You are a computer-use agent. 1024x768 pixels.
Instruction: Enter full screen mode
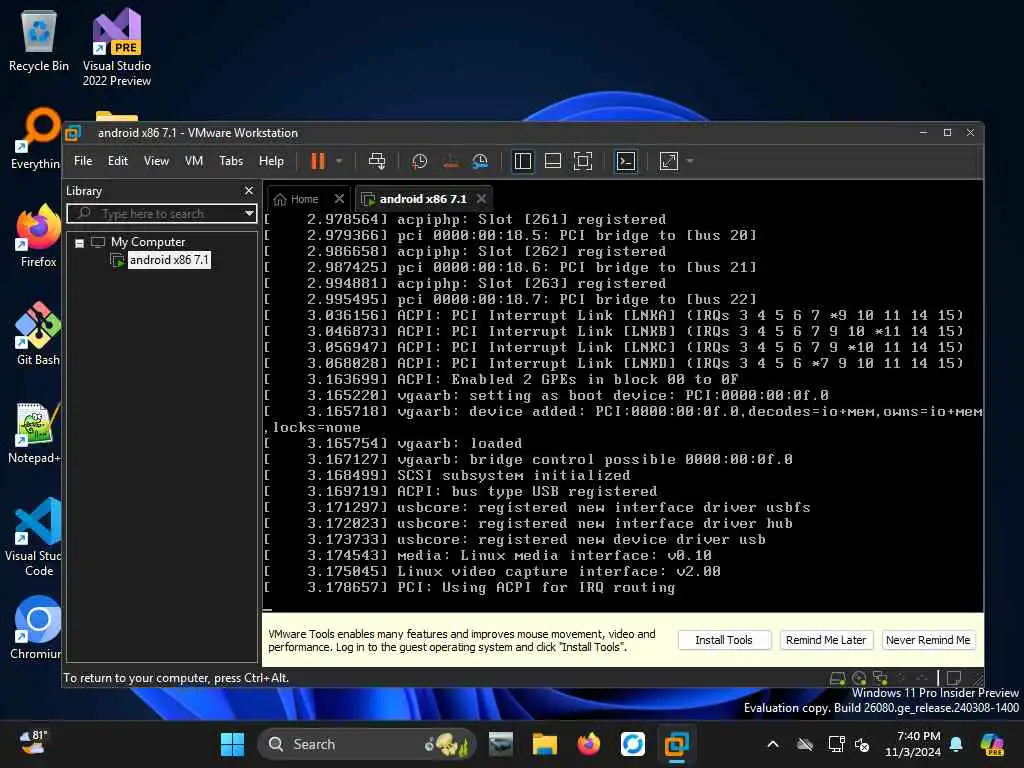pos(583,161)
